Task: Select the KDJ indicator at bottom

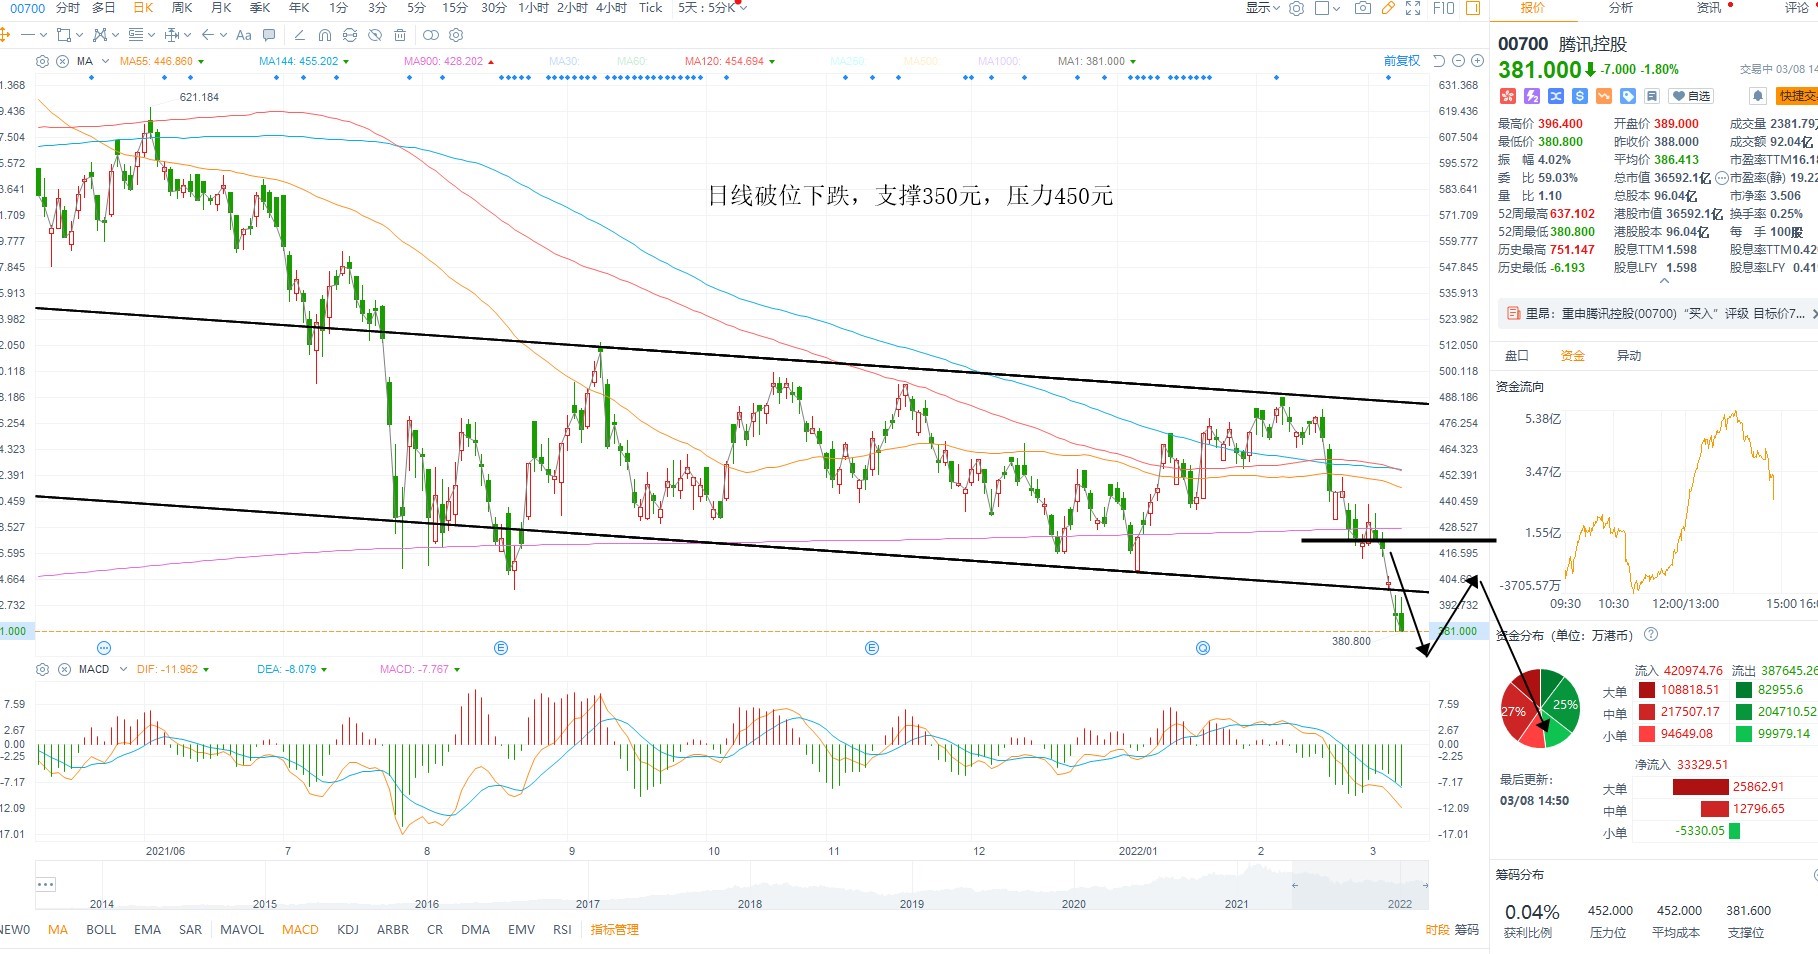Action: click(348, 930)
